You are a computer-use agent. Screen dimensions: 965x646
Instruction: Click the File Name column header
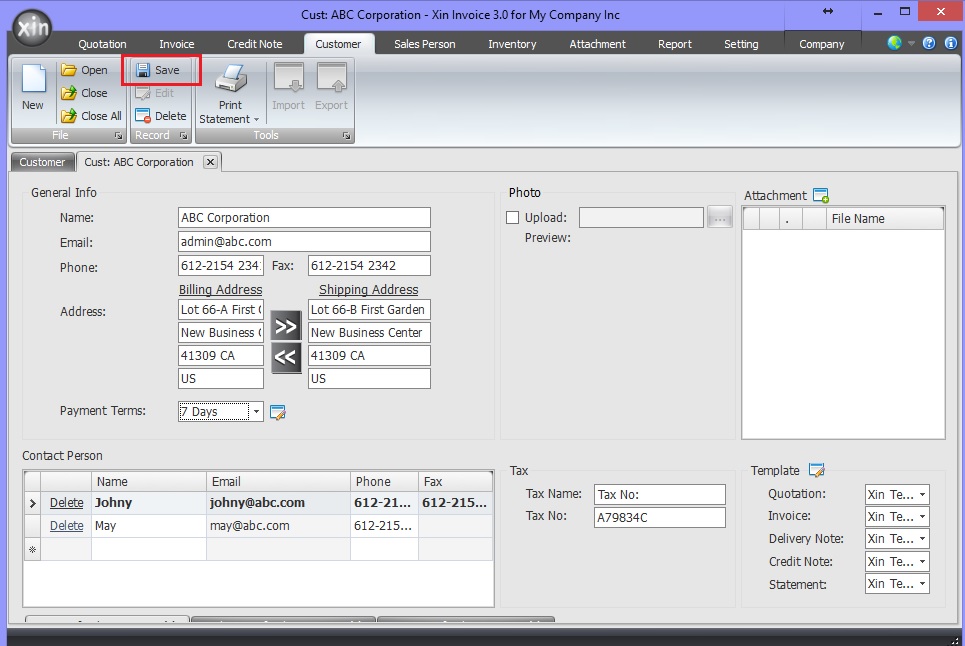point(884,218)
